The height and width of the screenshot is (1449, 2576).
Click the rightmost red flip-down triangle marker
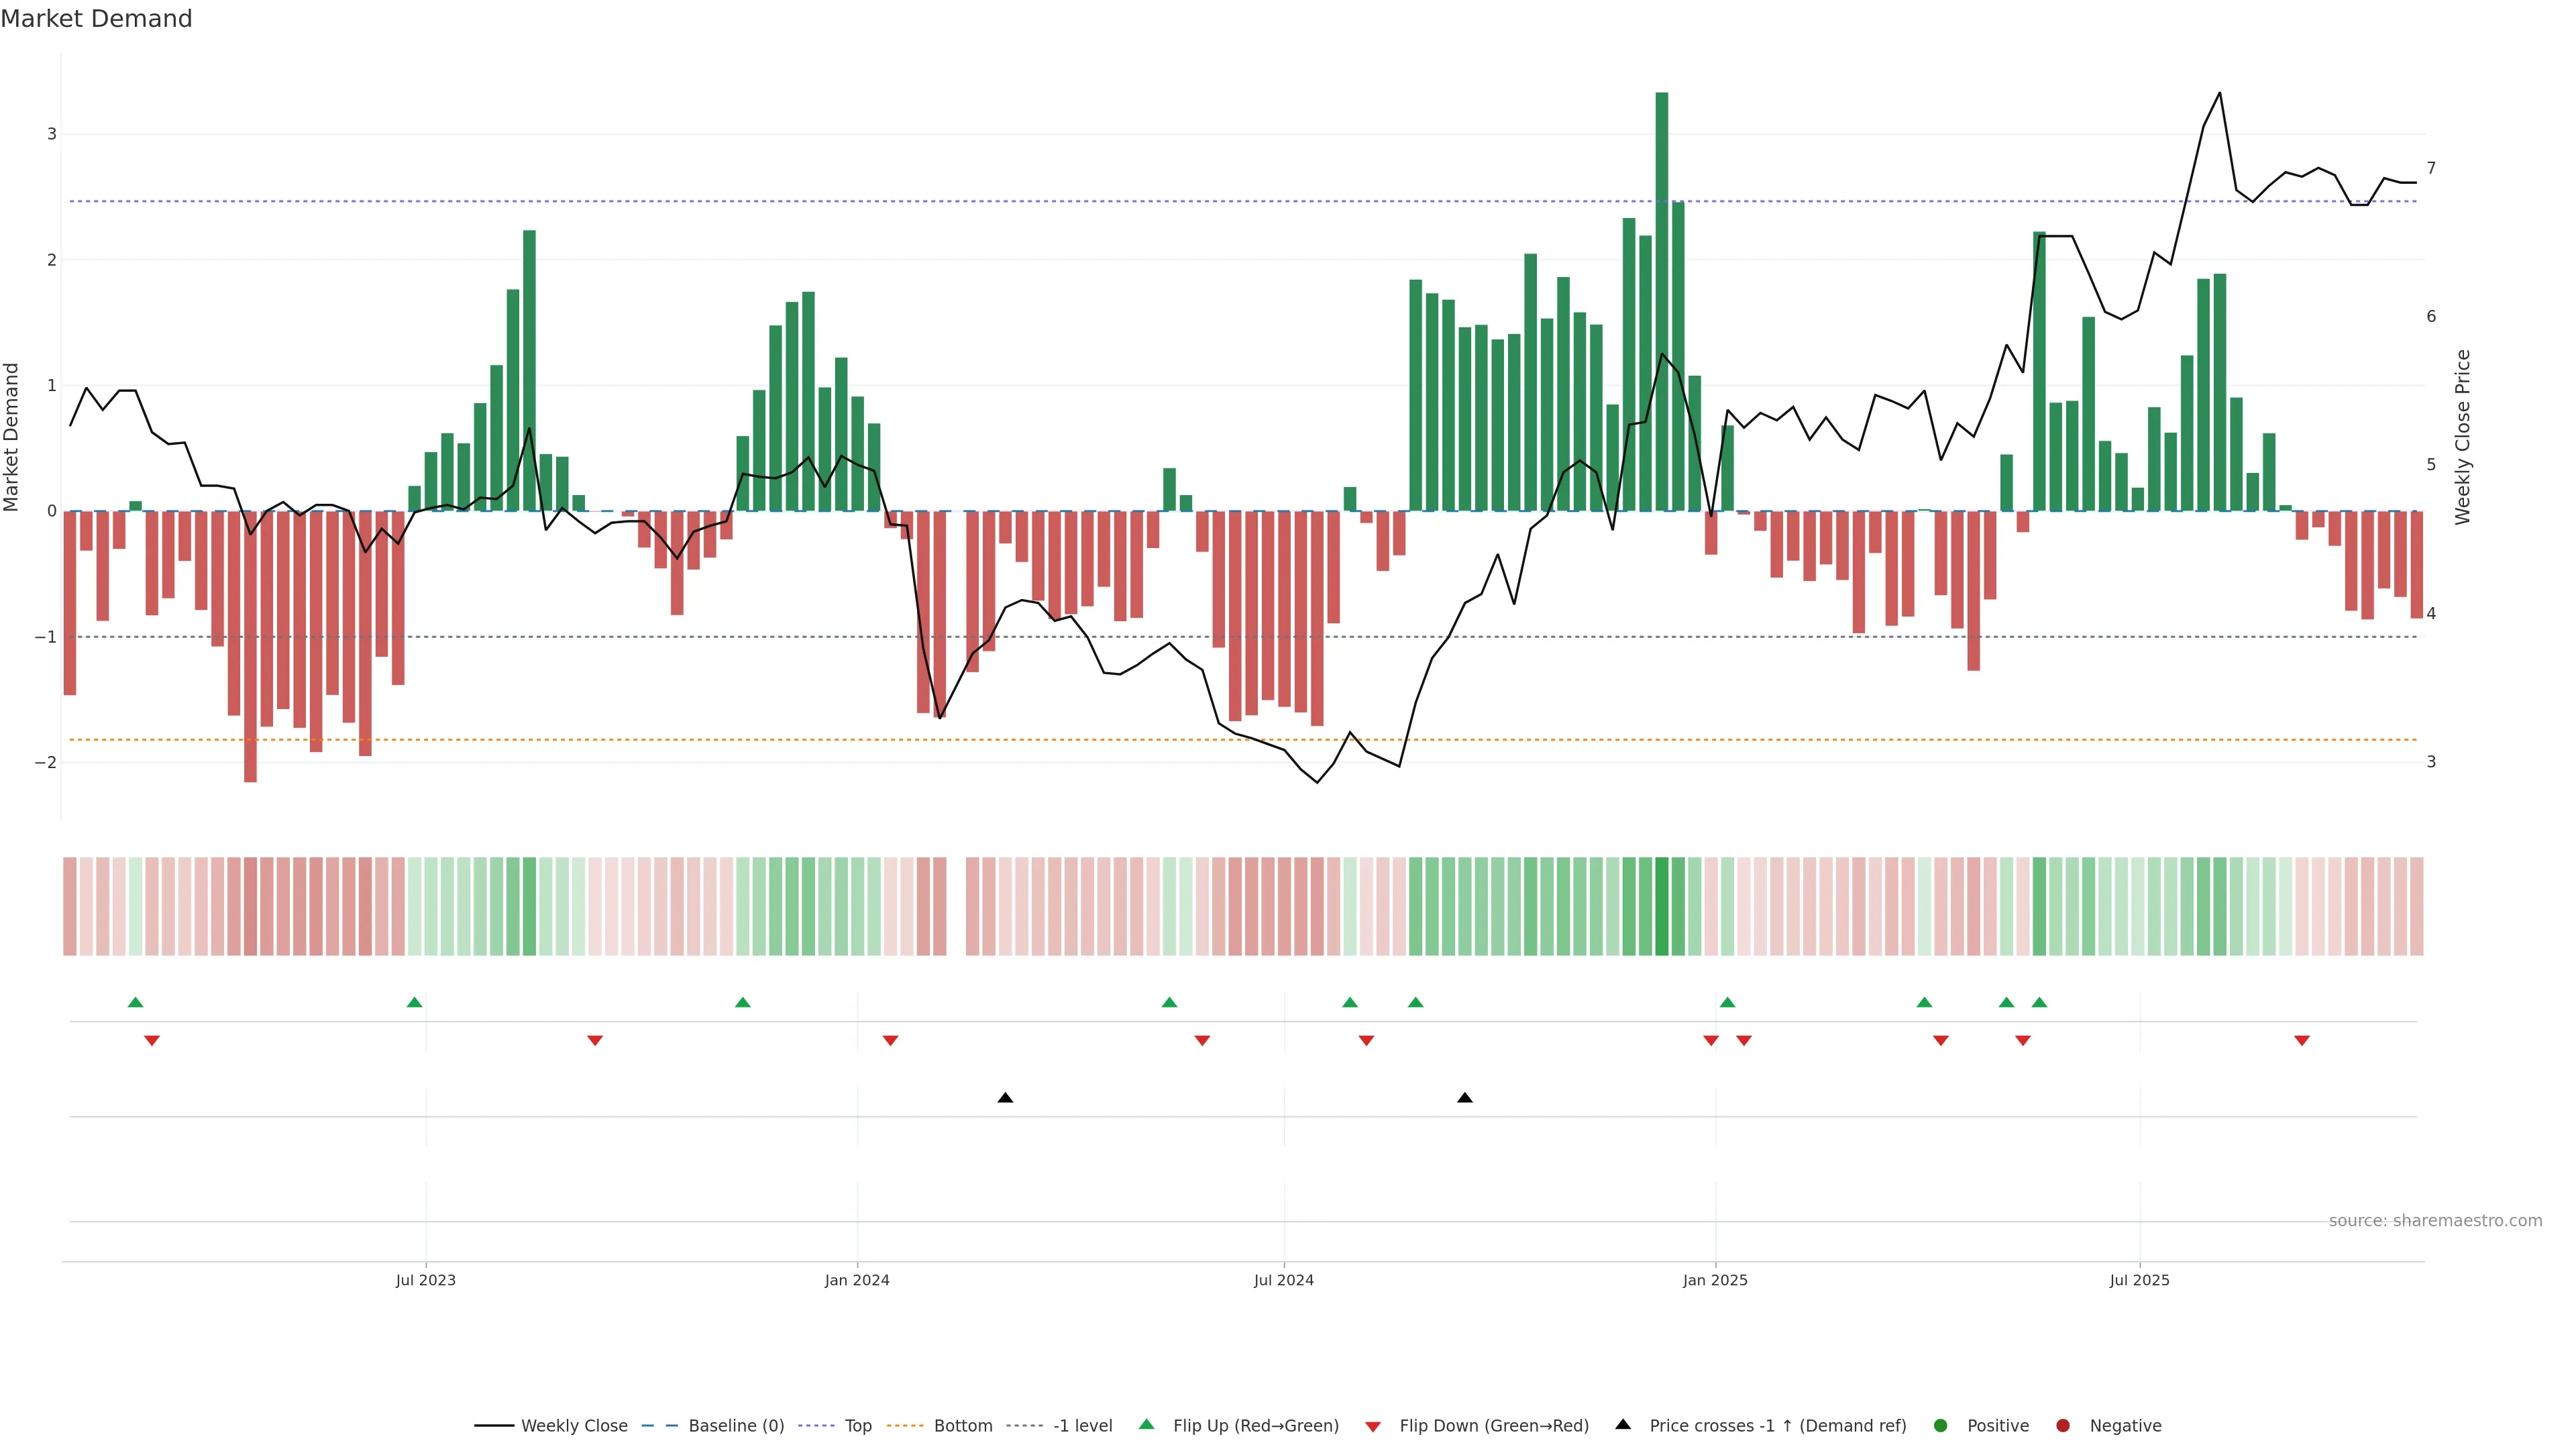coord(2302,1041)
